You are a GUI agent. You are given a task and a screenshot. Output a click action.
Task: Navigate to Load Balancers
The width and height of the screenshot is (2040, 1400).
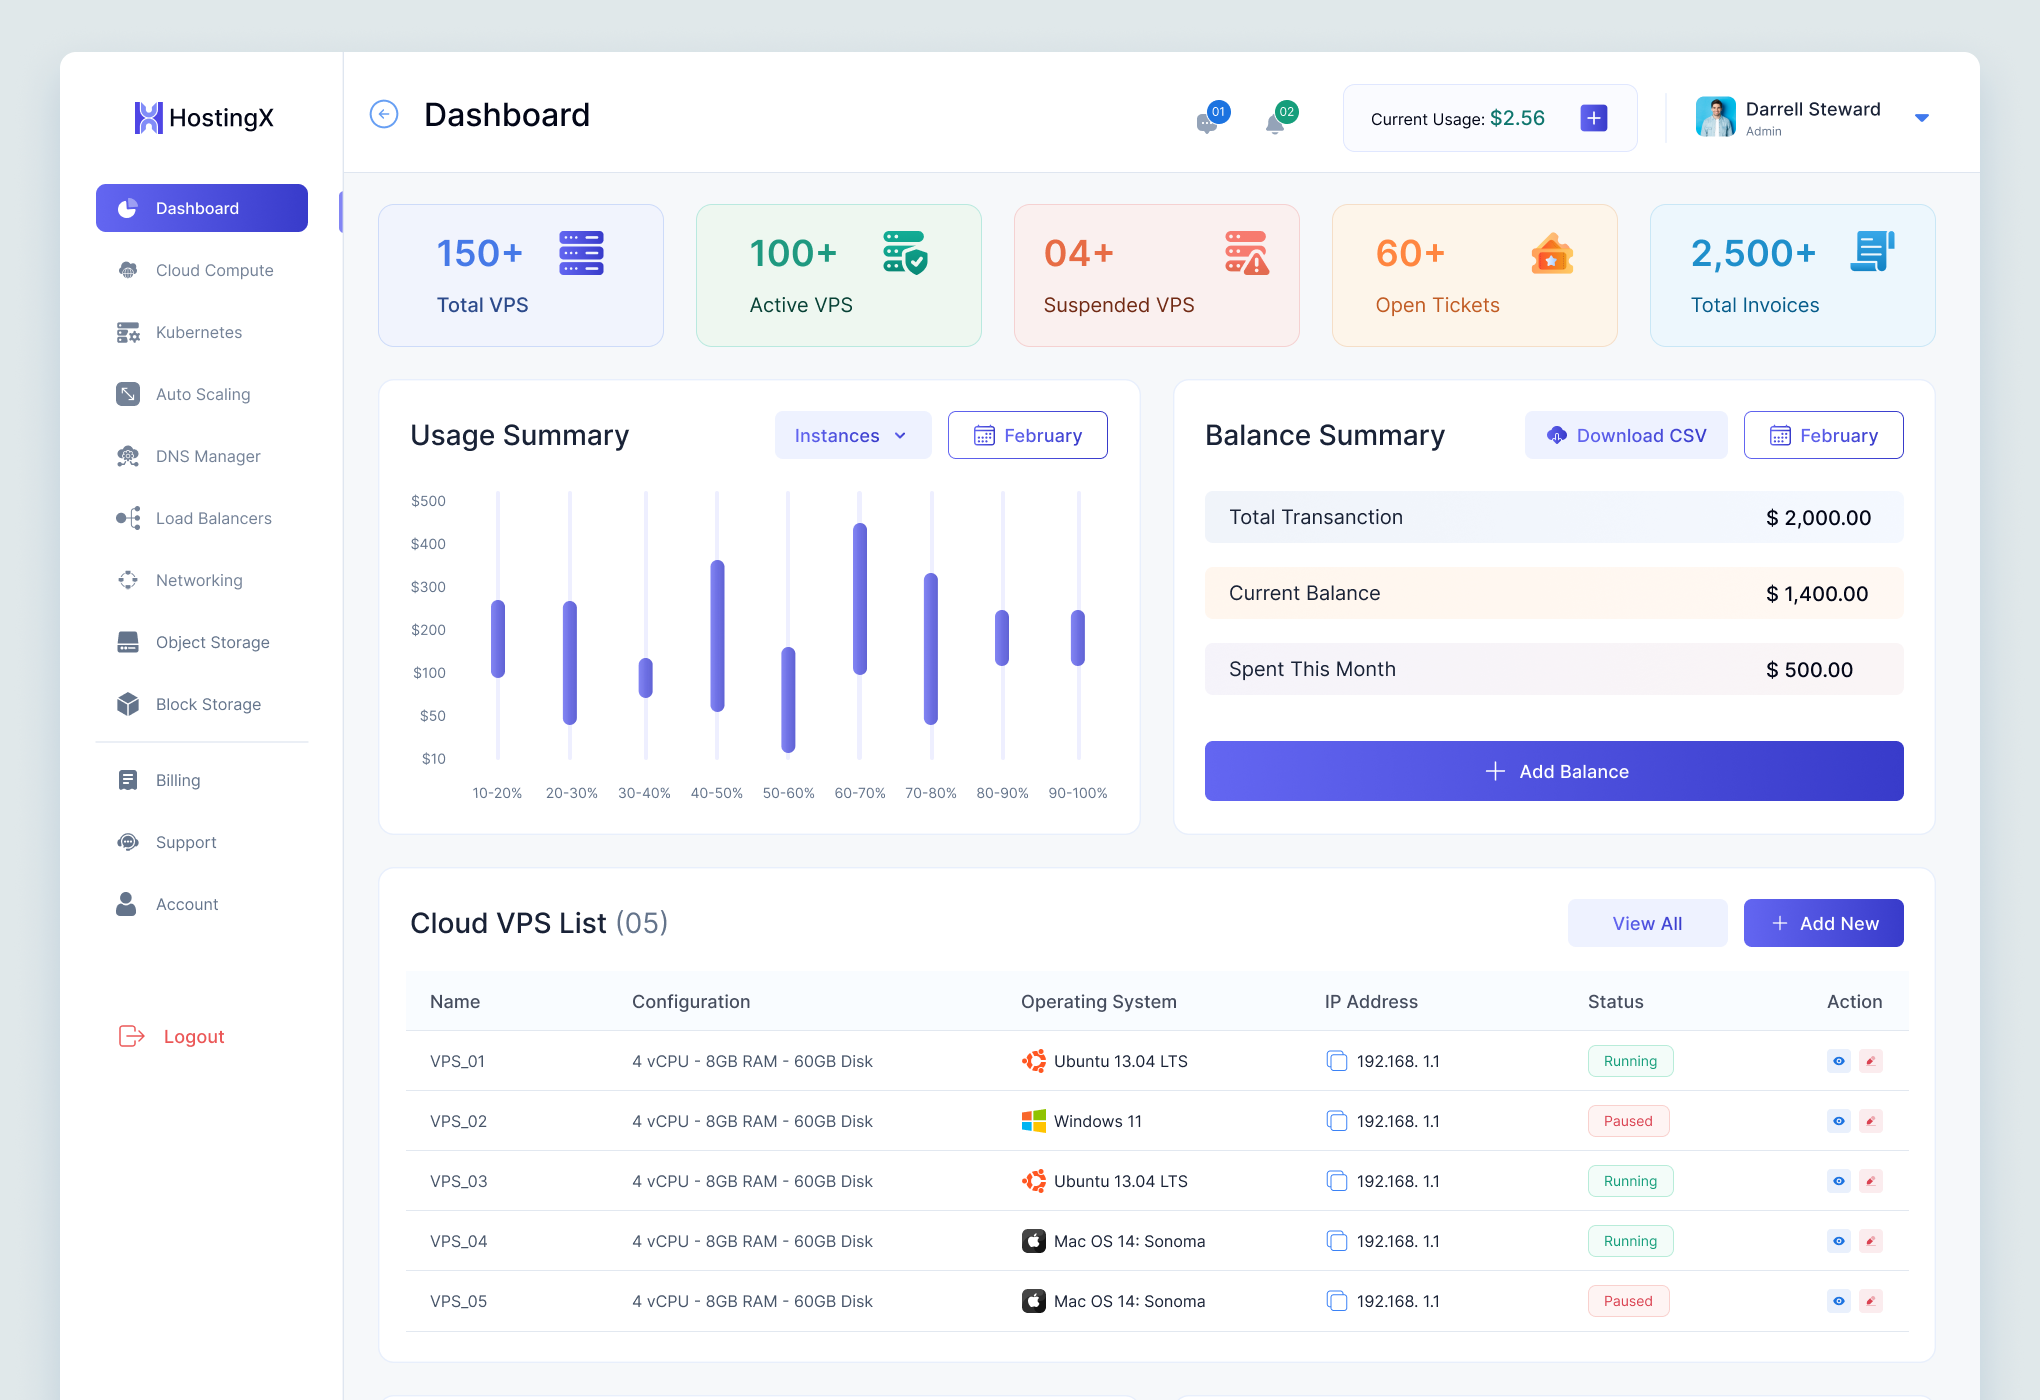click(213, 518)
